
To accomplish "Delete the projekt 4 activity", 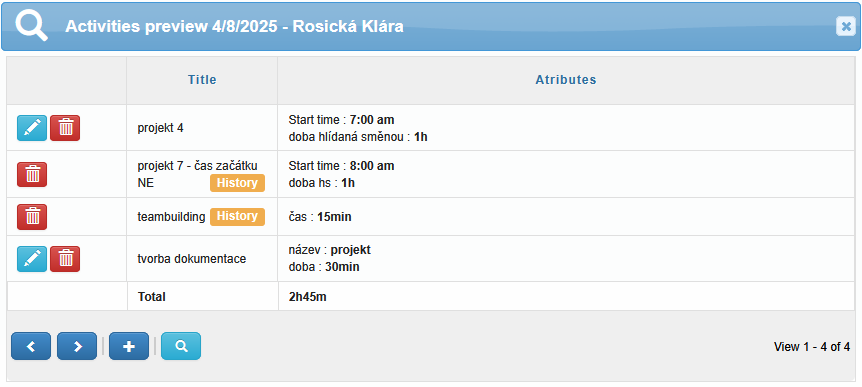I will [x=65, y=128].
